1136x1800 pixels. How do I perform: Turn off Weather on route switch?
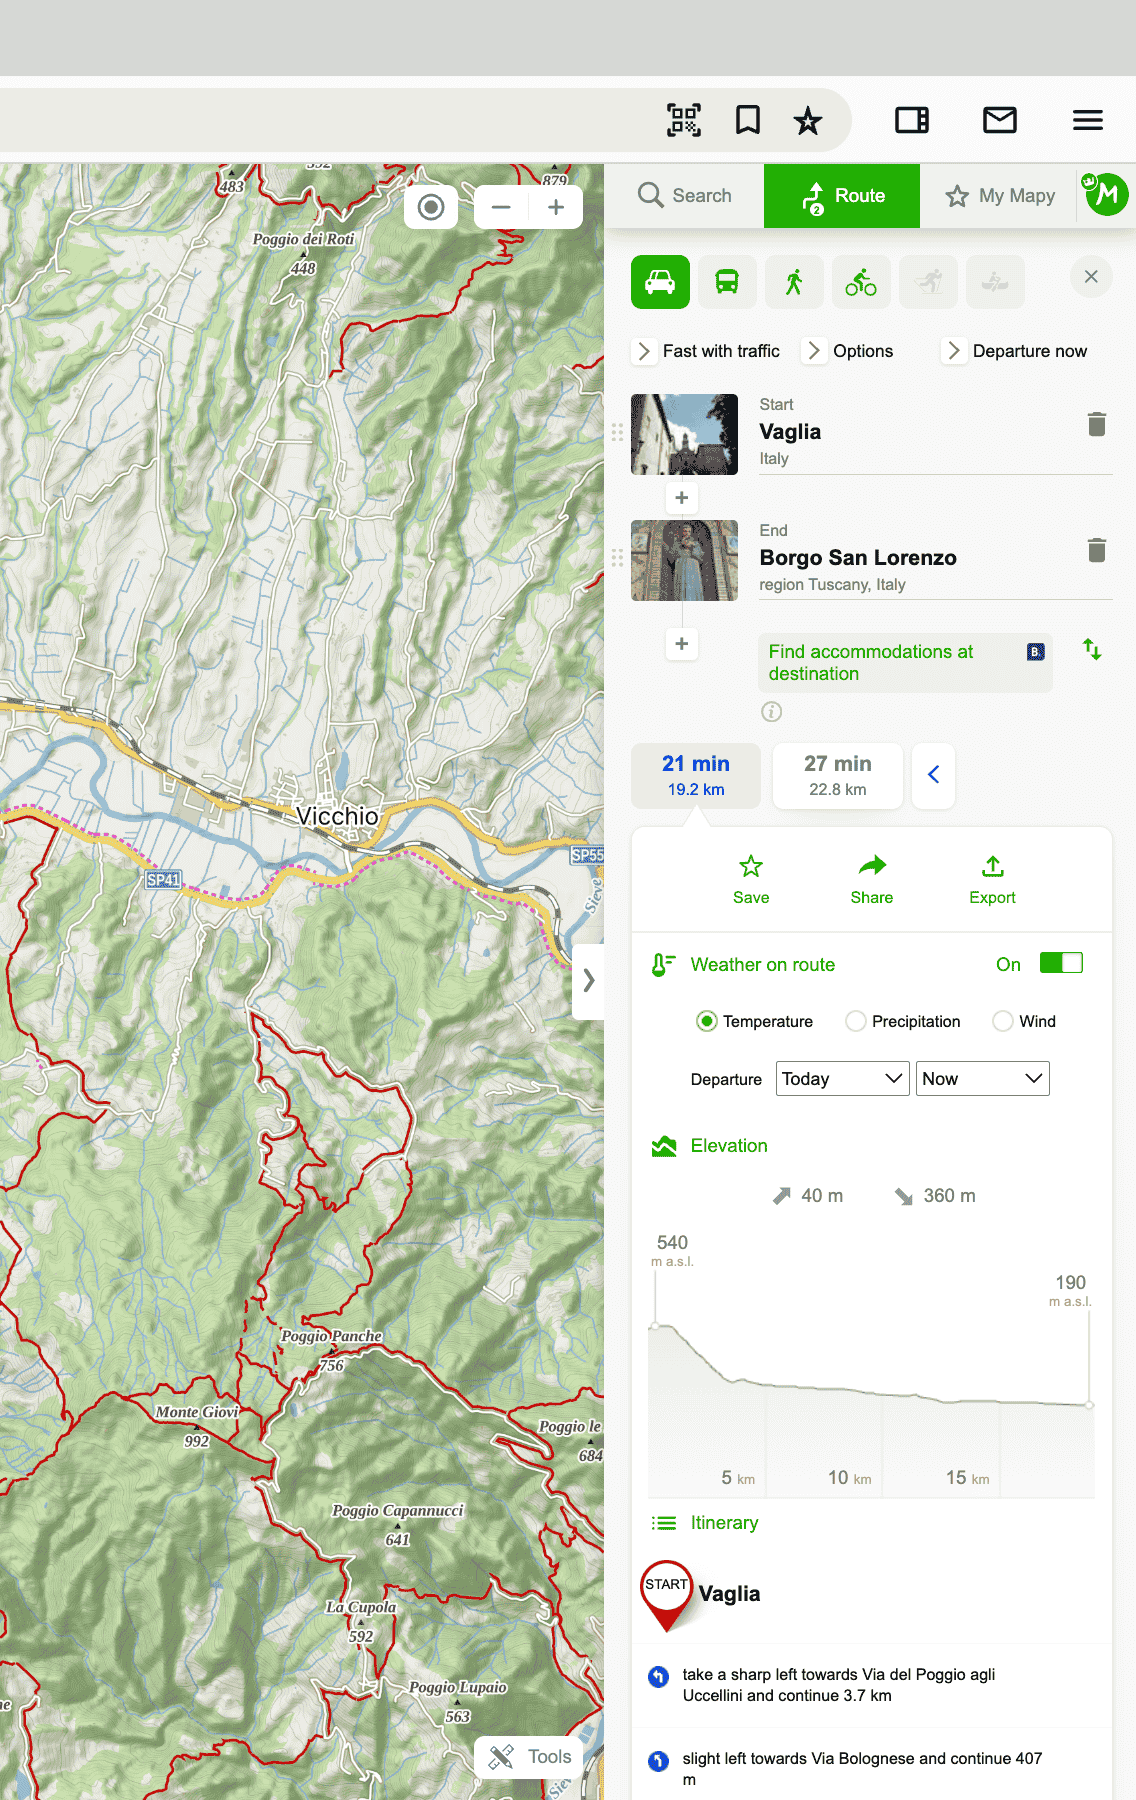[x=1061, y=963]
